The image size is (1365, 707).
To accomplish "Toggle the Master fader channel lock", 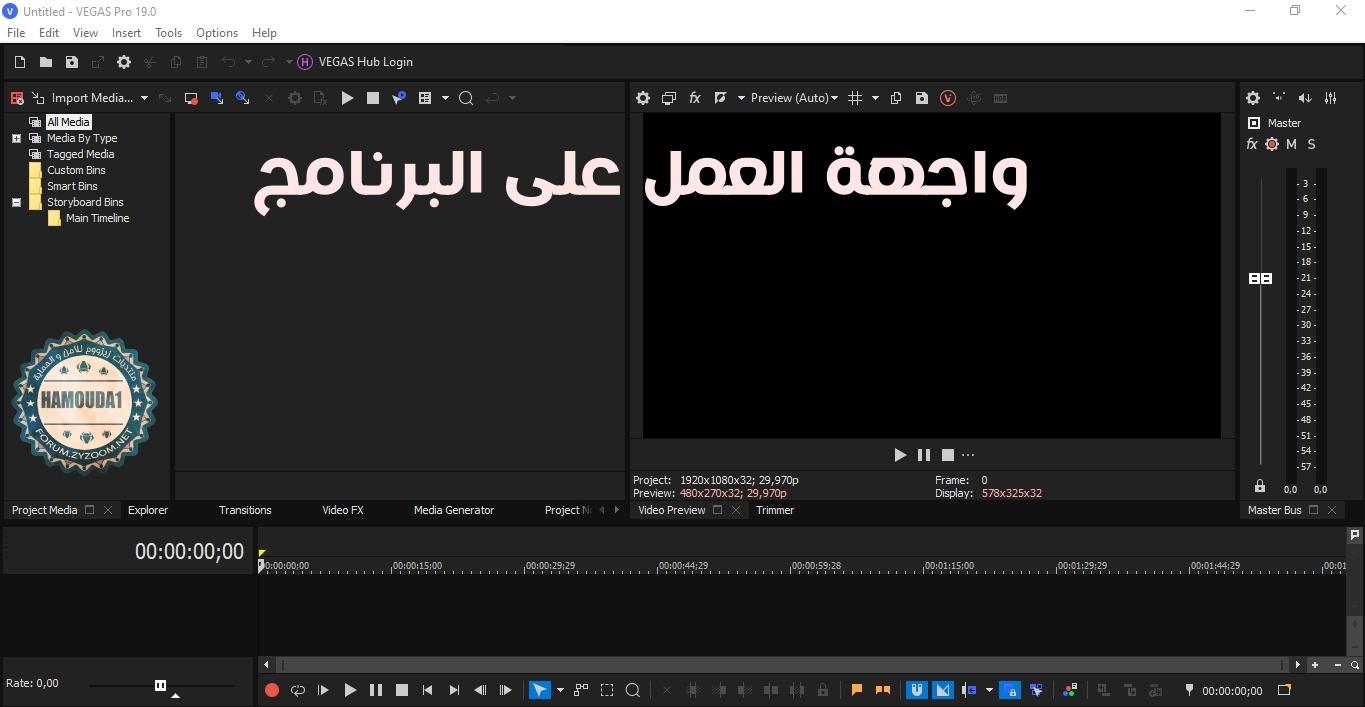I will (1260, 486).
